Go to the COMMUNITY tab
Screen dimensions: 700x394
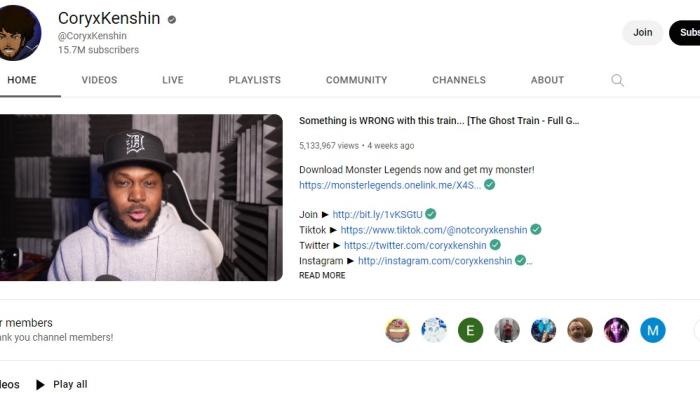tap(356, 80)
